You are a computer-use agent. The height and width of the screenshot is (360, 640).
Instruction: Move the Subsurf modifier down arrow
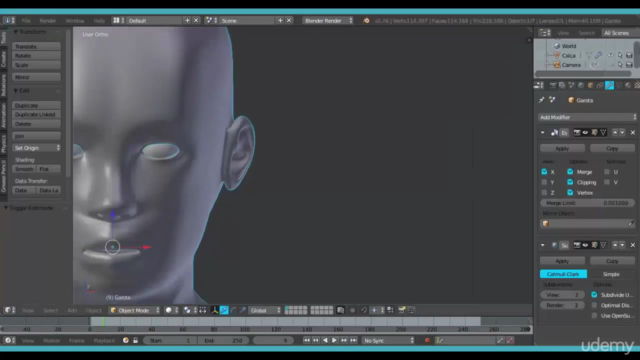tap(622, 245)
